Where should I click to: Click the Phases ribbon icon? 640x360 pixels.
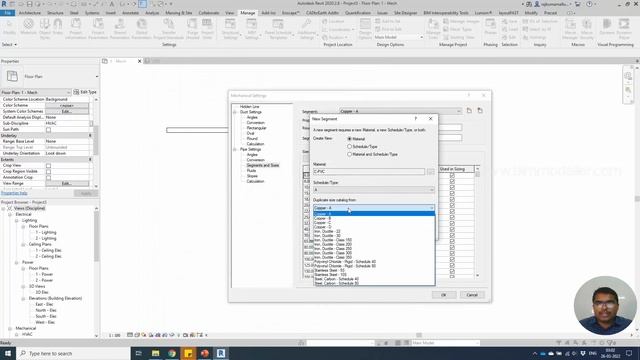490,27
